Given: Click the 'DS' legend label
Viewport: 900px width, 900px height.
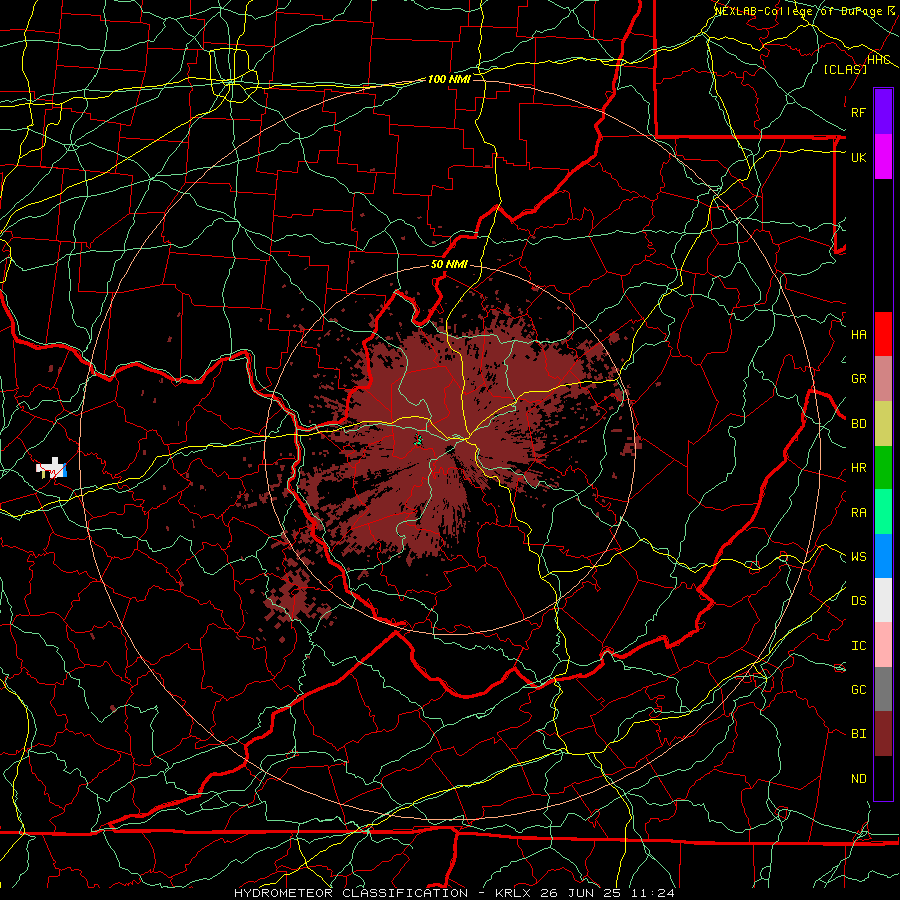Looking at the screenshot, I should [858, 601].
